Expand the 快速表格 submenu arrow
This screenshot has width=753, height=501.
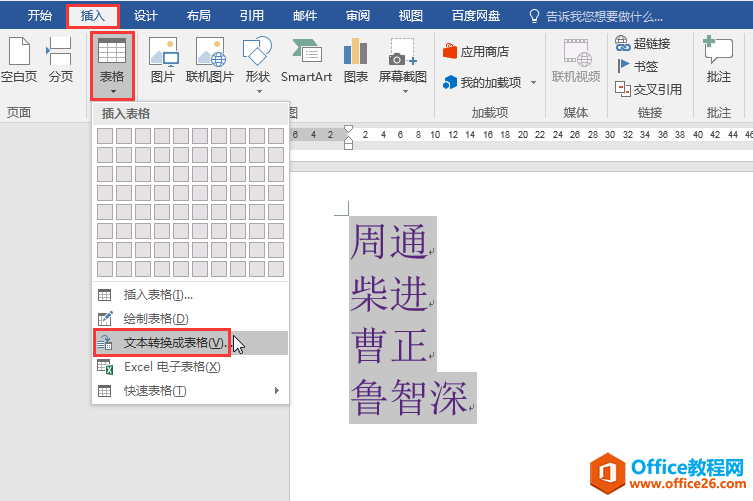coord(277,391)
